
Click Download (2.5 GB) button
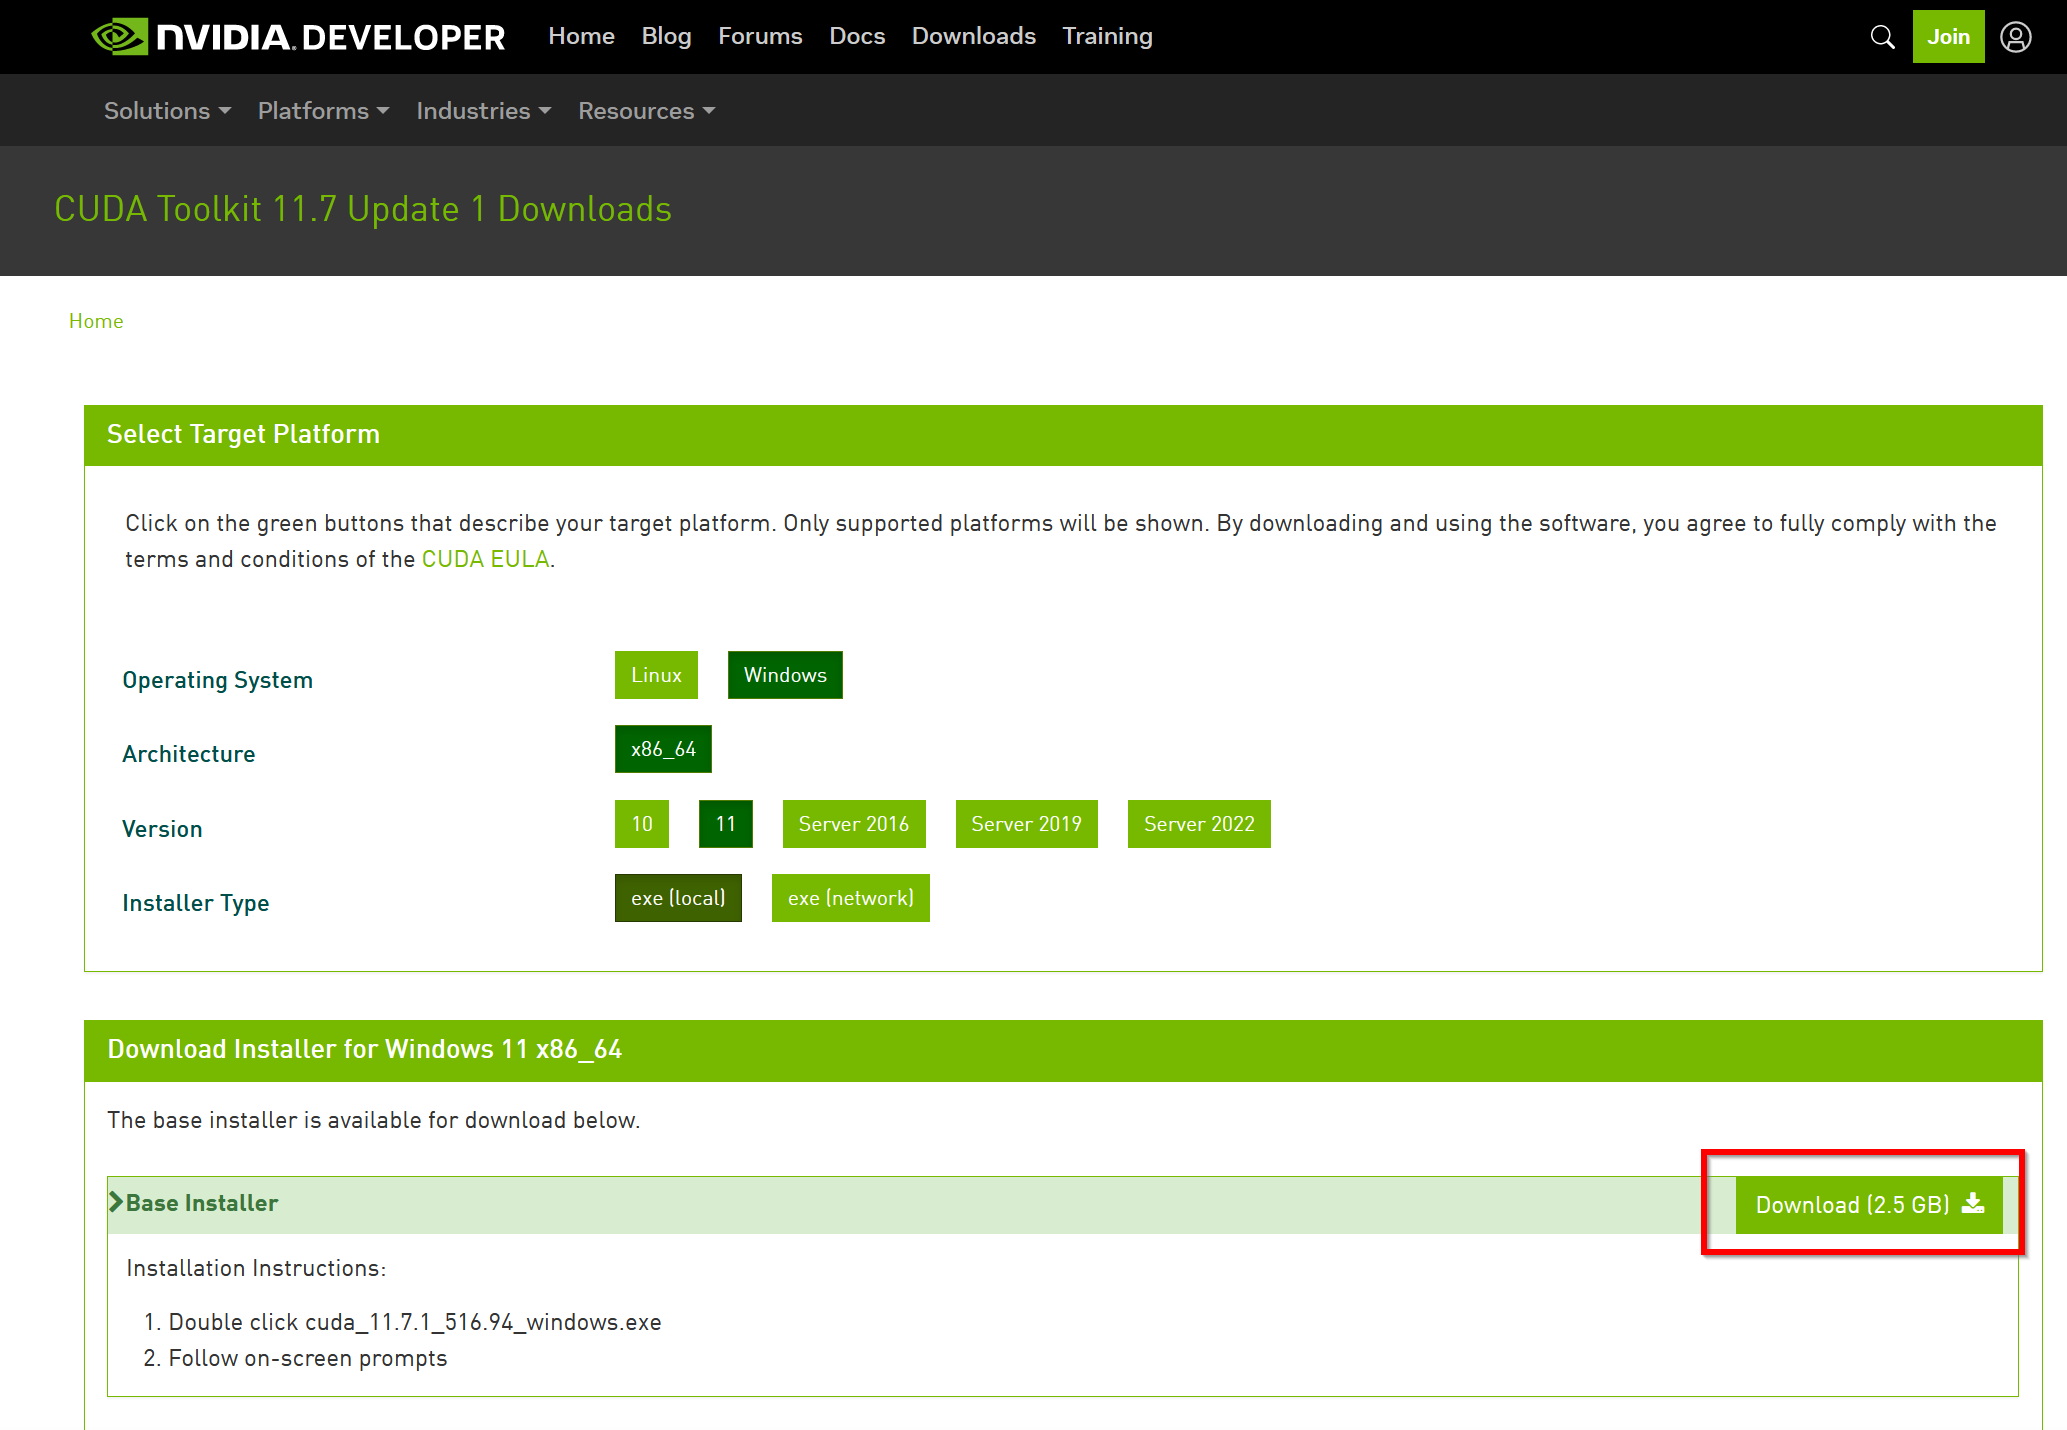[1869, 1205]
